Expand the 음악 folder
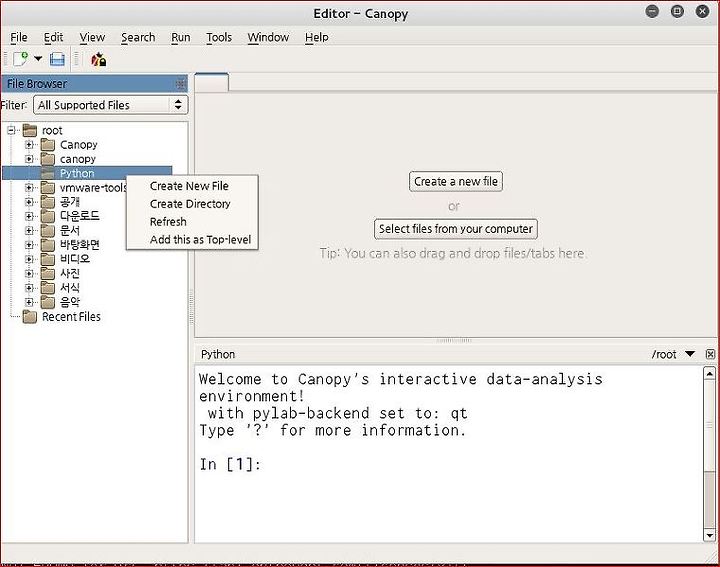The image size is (720, 567). (29, 302)
